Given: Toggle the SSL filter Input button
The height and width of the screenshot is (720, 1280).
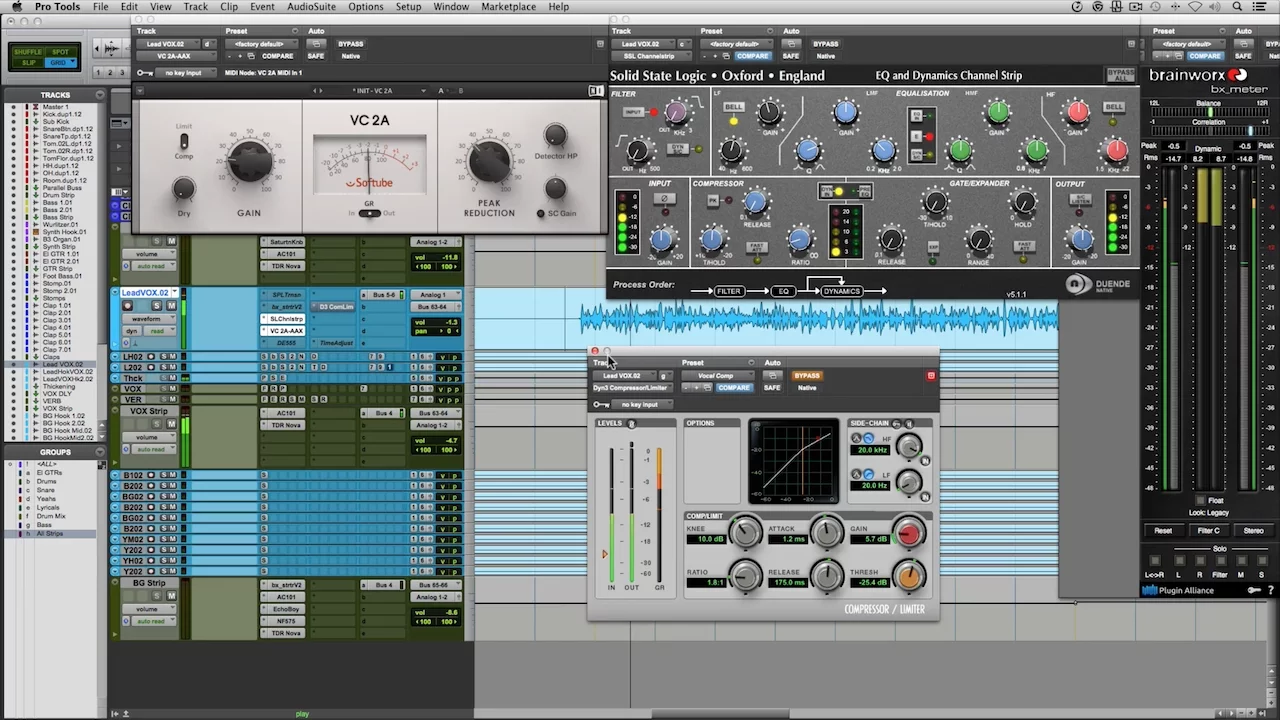Looking at the screenshot, I should pos(633,112).
